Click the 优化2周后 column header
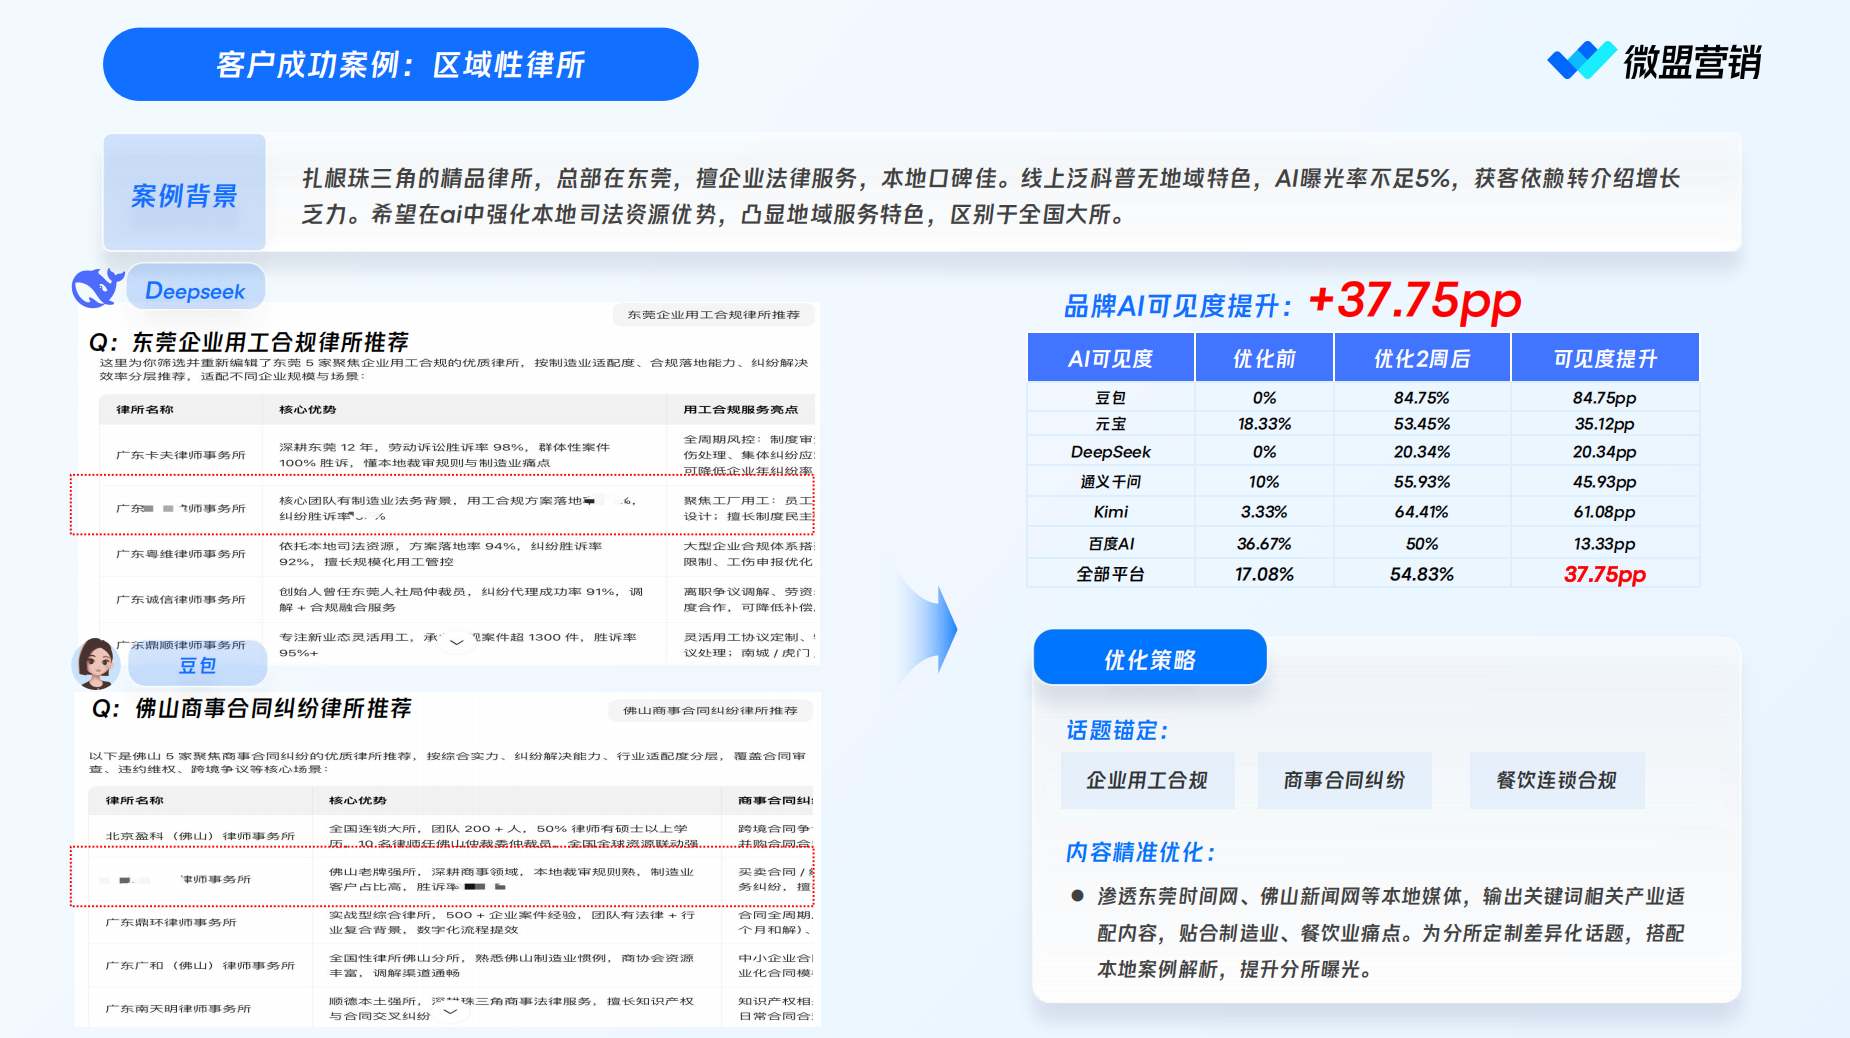 pyautogui.click(x=1422, y=358)
